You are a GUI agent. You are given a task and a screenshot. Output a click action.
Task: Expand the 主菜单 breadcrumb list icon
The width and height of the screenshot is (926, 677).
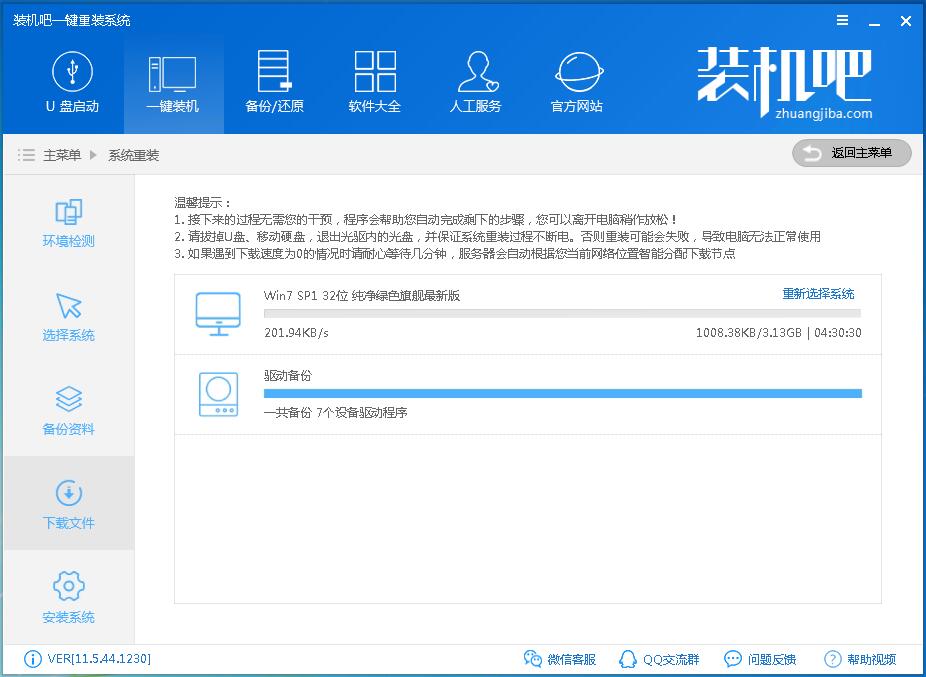26,153
